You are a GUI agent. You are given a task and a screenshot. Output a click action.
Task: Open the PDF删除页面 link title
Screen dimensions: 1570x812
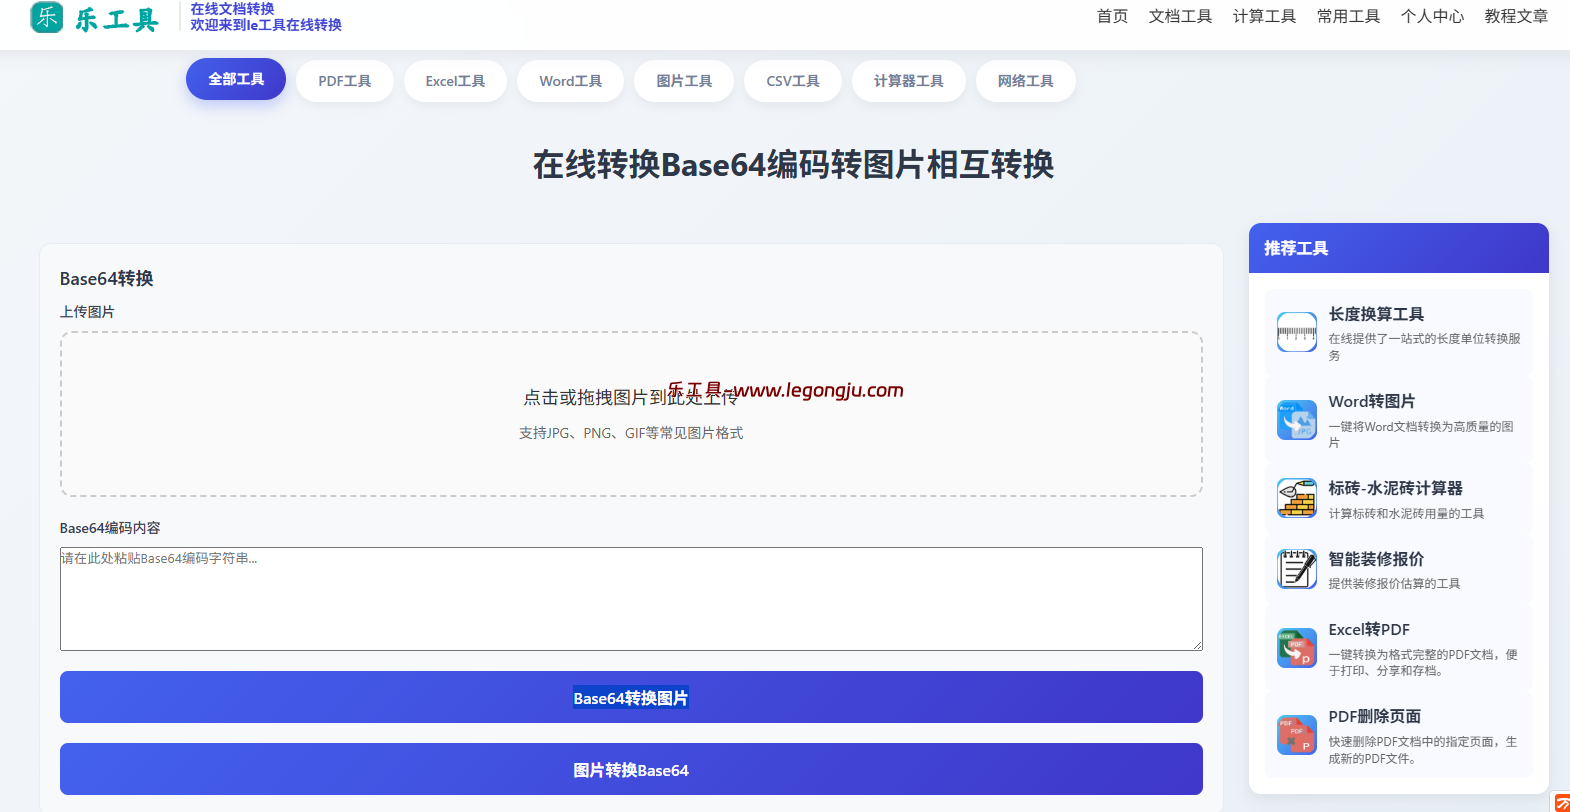(1374, 716)
